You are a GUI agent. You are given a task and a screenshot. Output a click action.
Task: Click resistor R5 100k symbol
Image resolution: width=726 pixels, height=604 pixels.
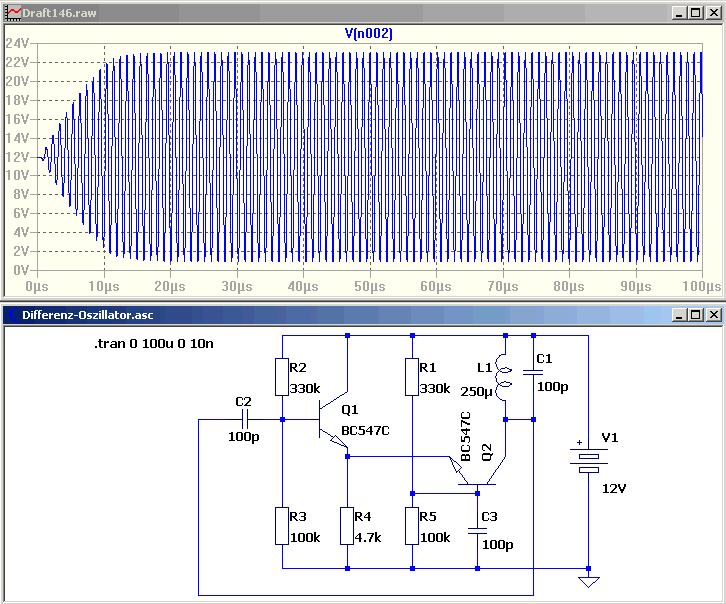[412, 526]
